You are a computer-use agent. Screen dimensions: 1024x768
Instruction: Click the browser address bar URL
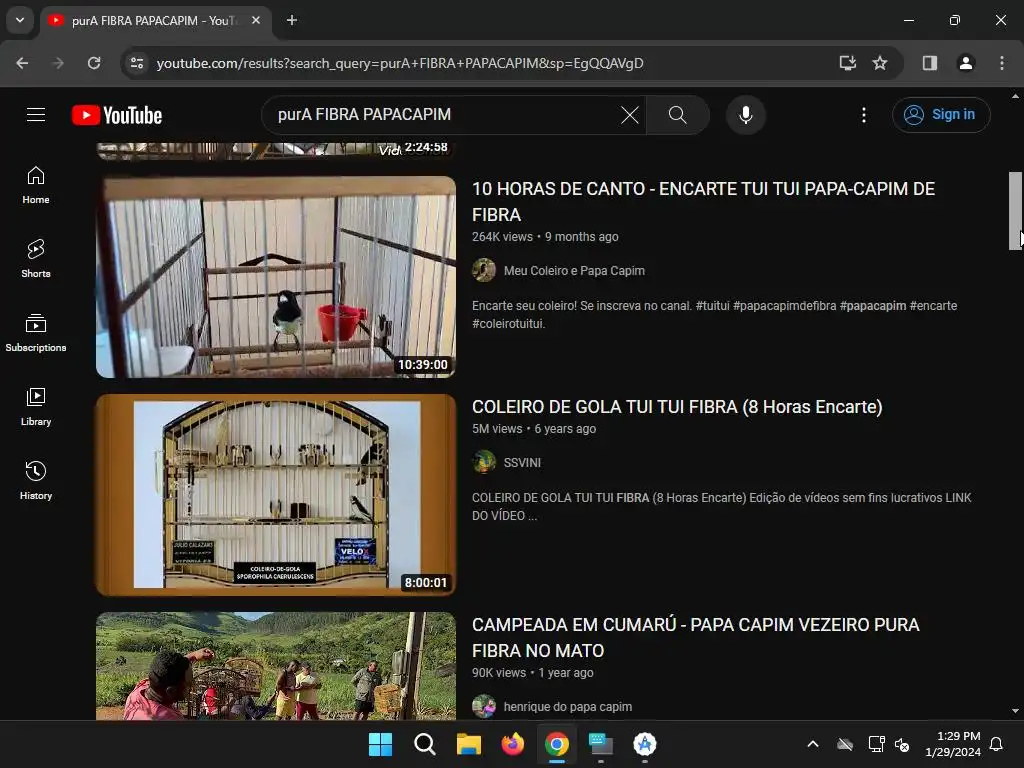400,63
